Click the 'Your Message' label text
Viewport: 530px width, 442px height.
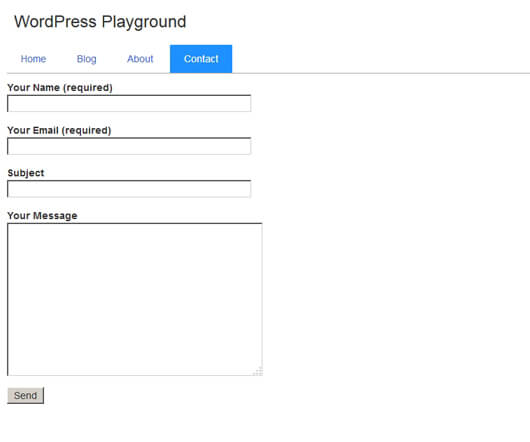pyautogui.click(x=42, y=216)
